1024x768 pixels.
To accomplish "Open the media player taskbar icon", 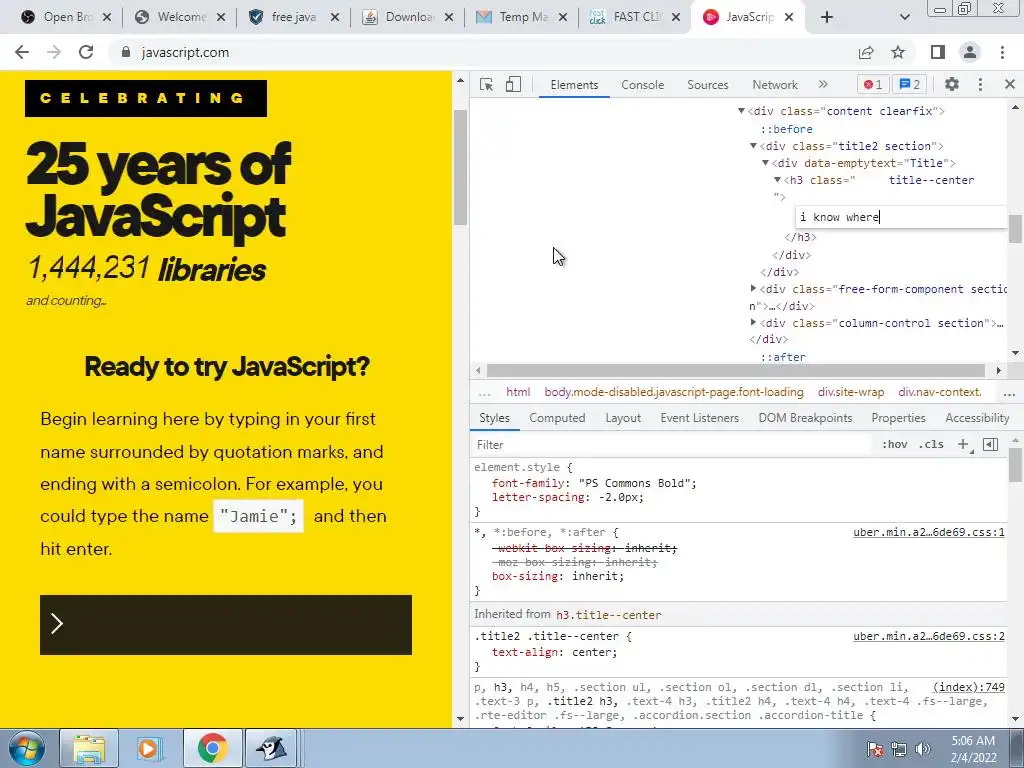I will (150, 748).
